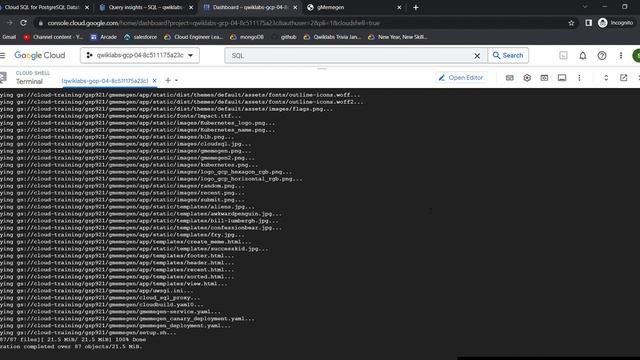Click terminal line containing cloudbuild.yaml
Screen dimensions: 640x360
102,304
